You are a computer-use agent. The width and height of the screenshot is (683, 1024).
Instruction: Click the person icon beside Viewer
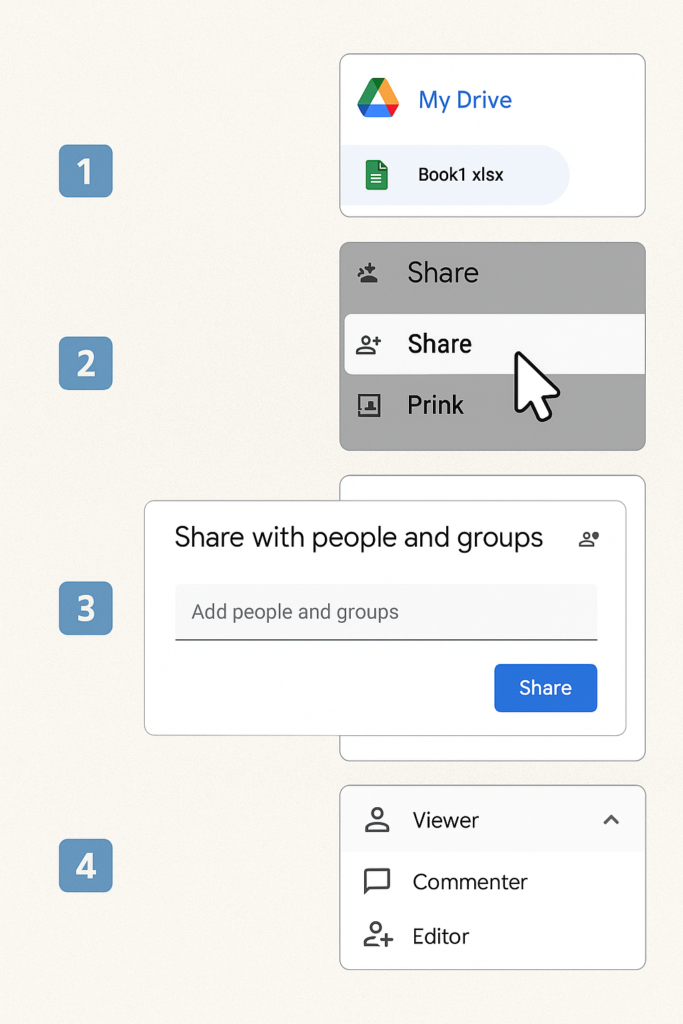click(377, 821)
